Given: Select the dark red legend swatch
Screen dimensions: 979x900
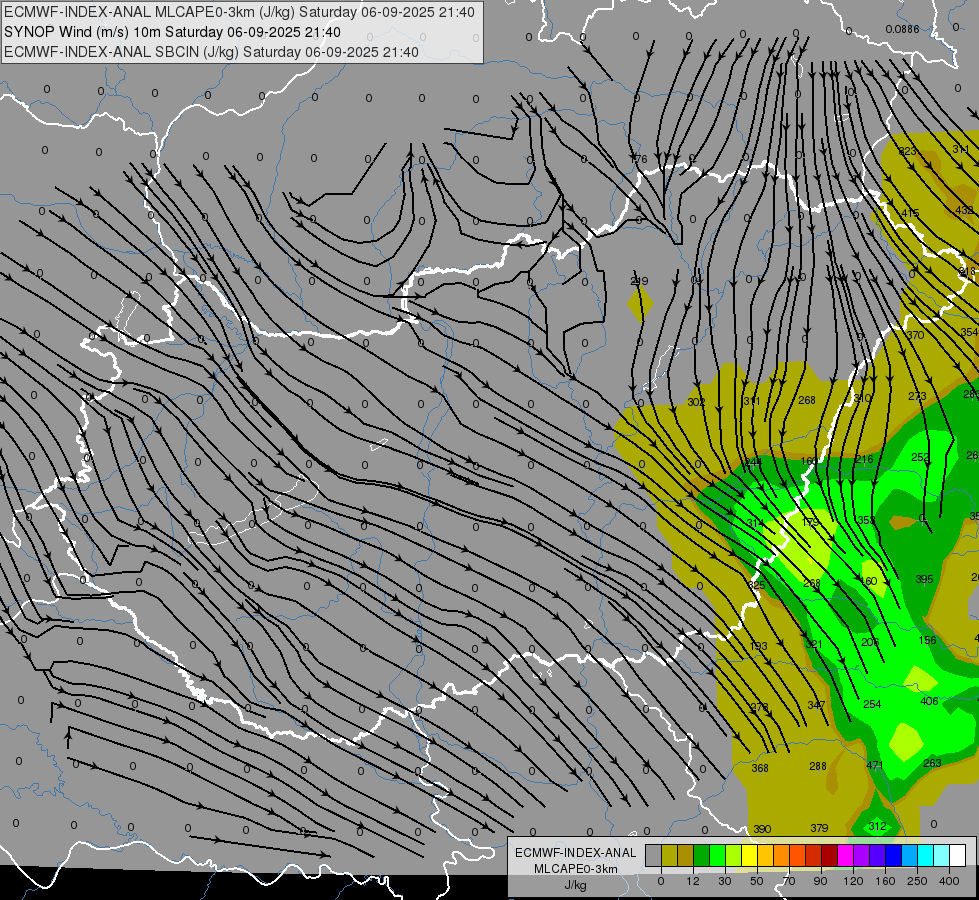Looking at the screenshot, I should point(830,855).
